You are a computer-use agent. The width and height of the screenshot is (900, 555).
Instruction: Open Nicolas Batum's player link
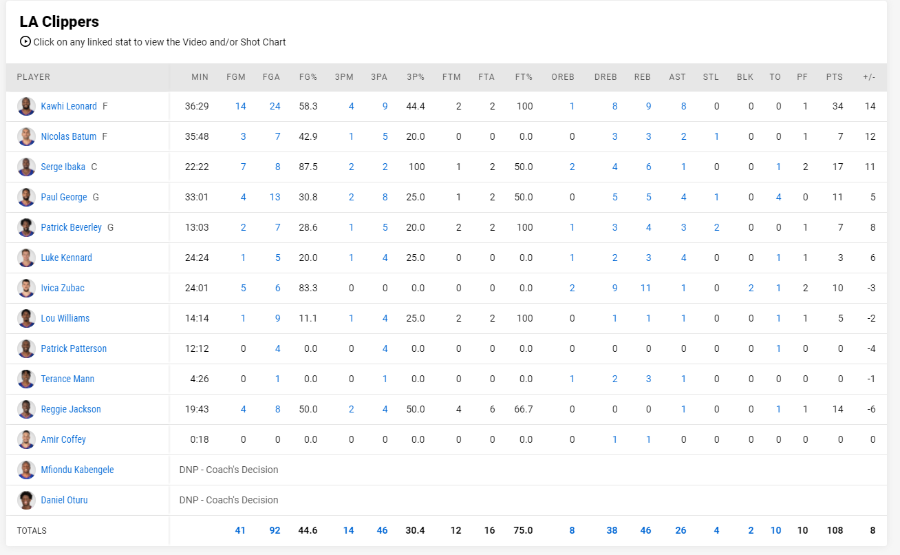(68, 137)
